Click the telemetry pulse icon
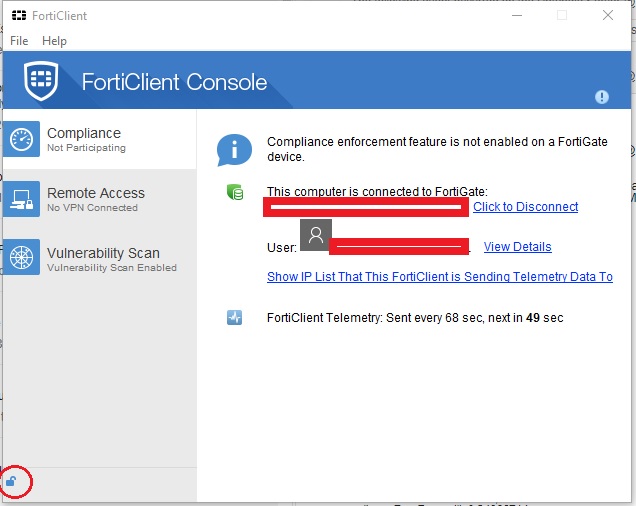The height and width of the screenshot is (506, 636). [234, 318]
